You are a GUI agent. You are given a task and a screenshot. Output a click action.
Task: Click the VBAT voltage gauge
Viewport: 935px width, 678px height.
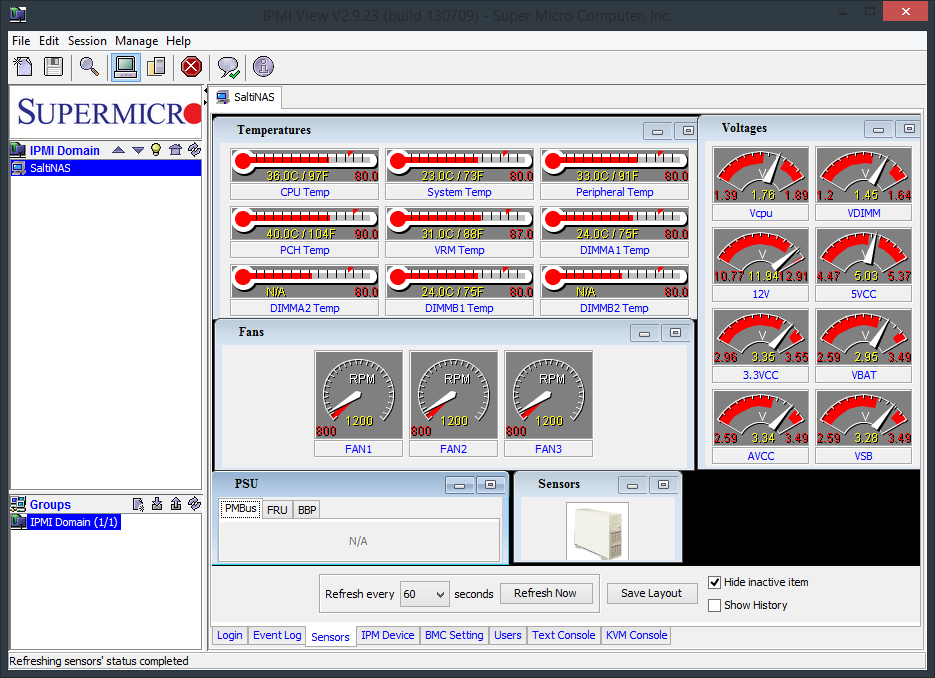(x=863, y=337)
